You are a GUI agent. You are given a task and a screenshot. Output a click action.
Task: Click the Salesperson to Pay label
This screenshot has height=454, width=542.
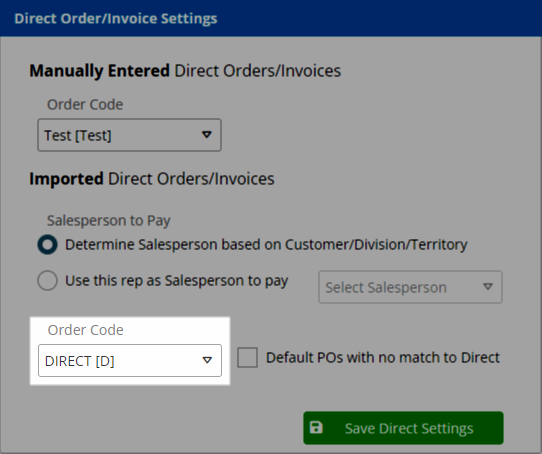coord(109,221)
